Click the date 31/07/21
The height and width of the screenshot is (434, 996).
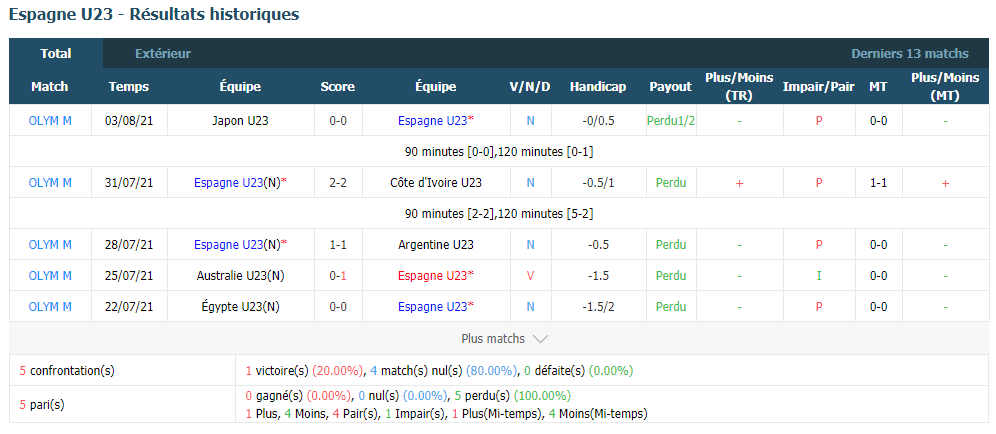[x=129, y=182]
